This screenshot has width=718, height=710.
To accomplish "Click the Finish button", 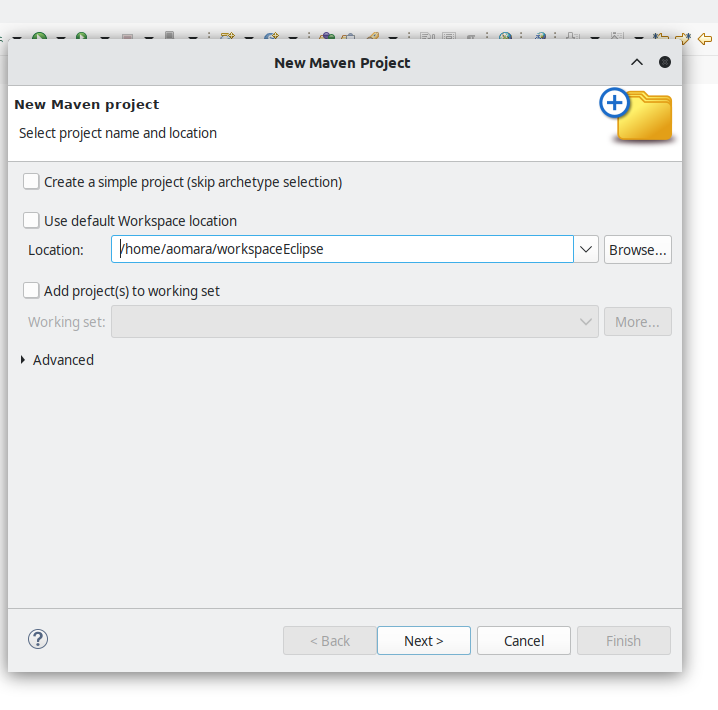I will 623,641.
